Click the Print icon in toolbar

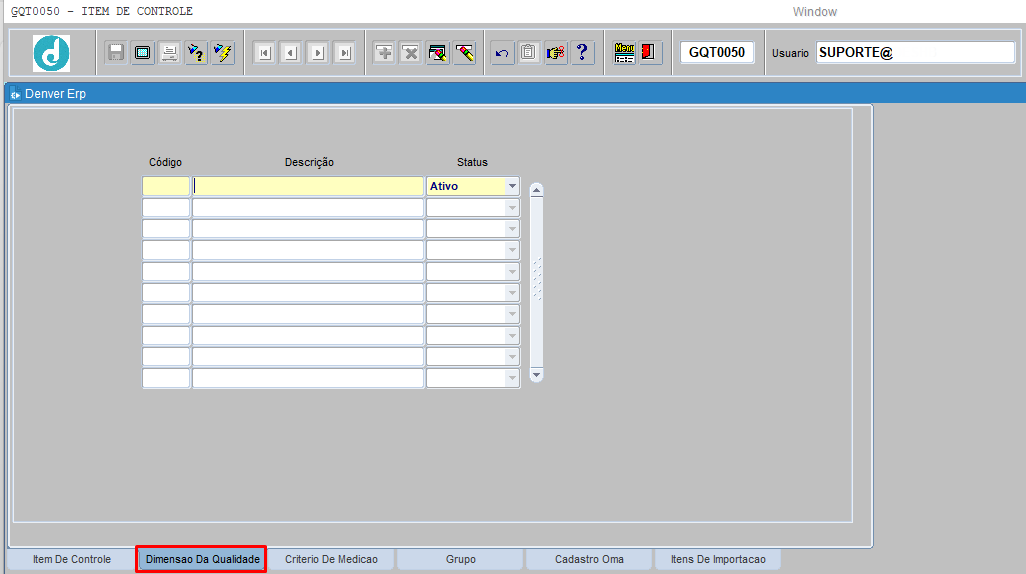[x=170, y=53]
